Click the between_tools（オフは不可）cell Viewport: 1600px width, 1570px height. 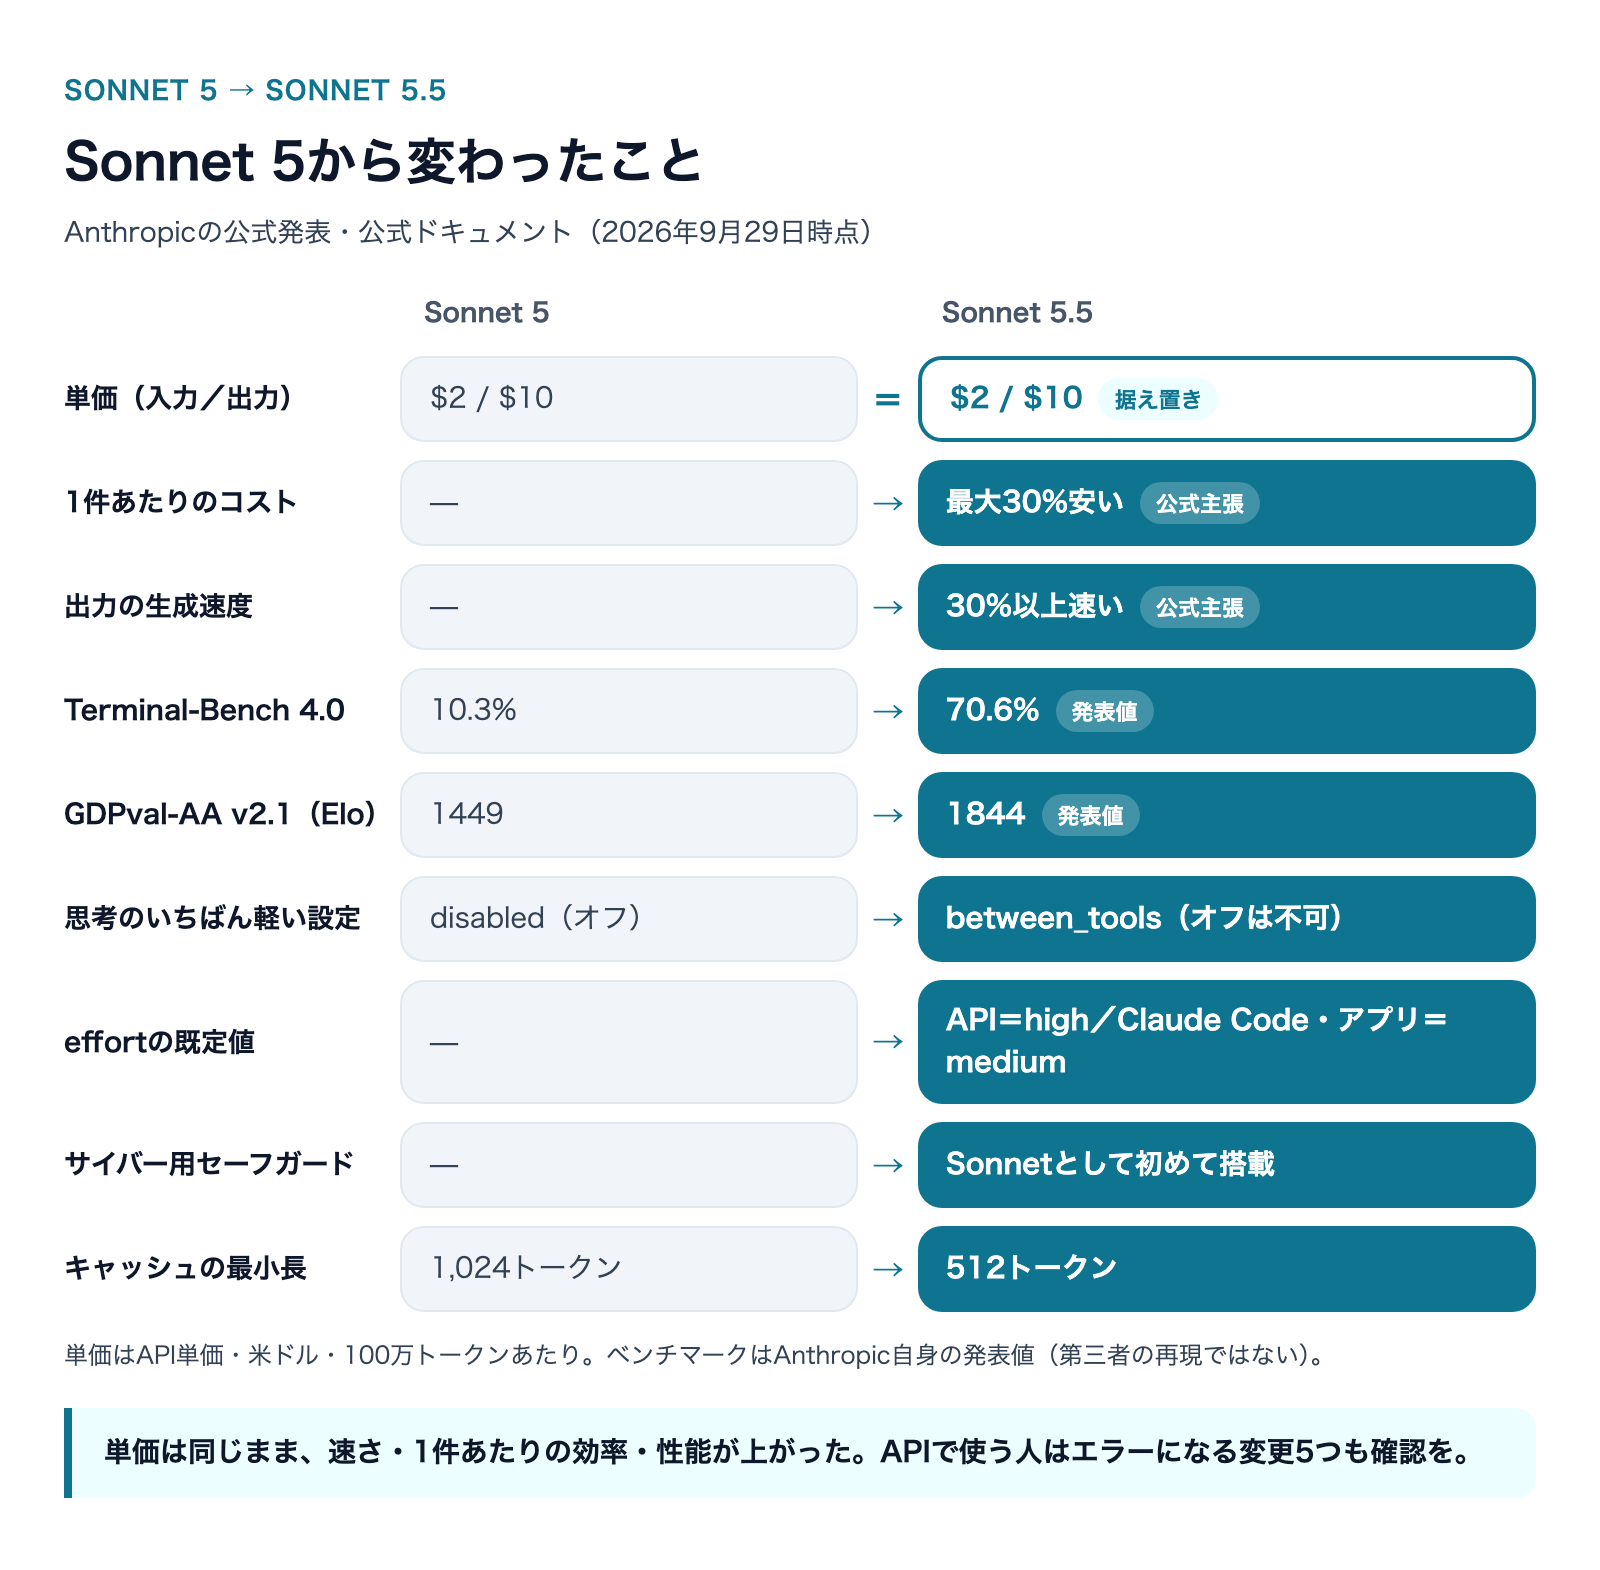(x=1226, y=919)
